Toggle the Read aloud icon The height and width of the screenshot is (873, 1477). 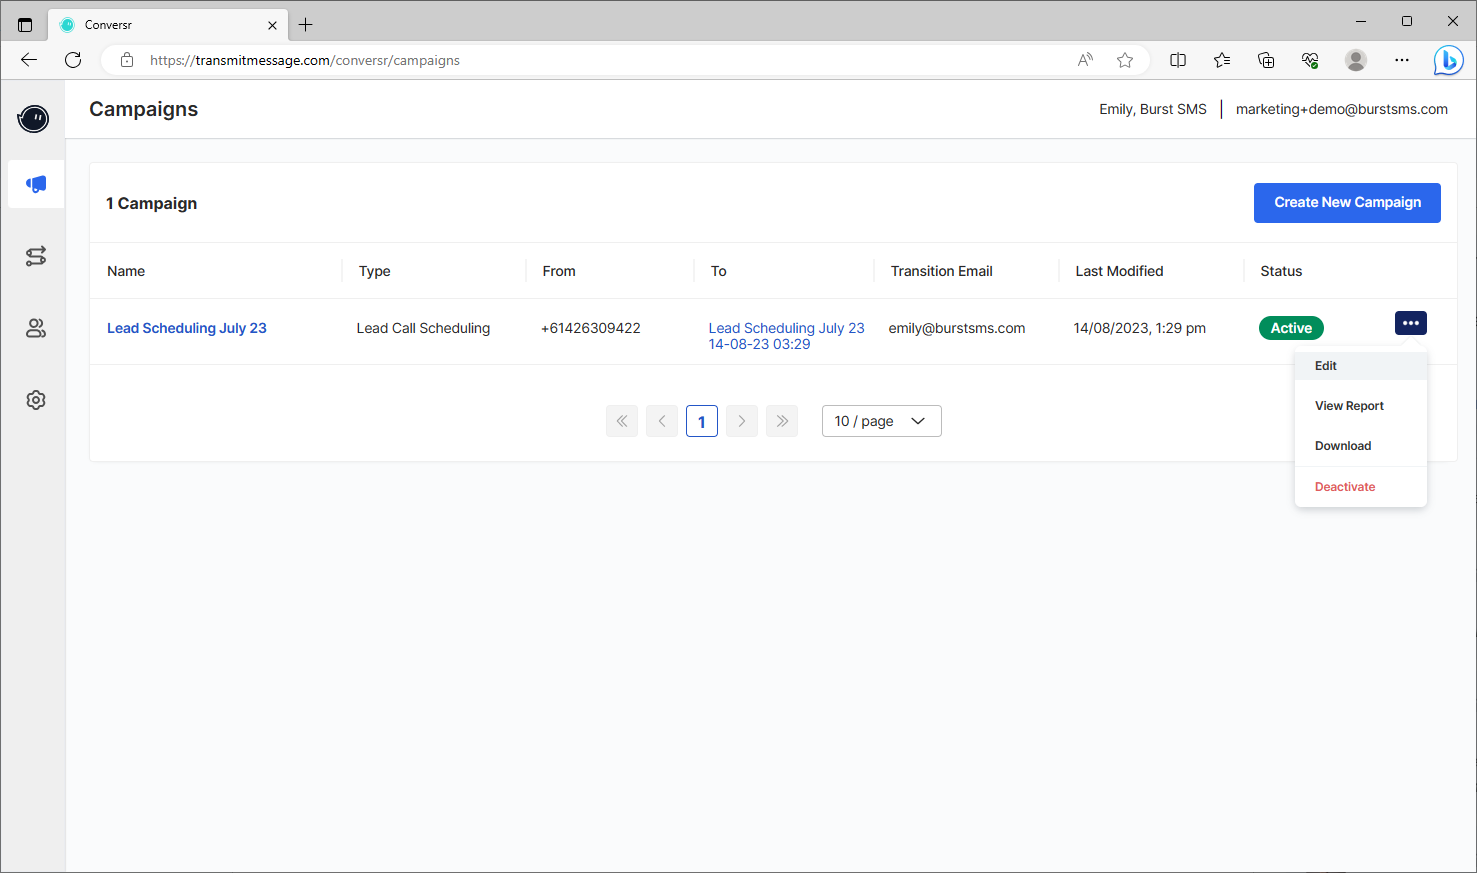point(1085,60)
